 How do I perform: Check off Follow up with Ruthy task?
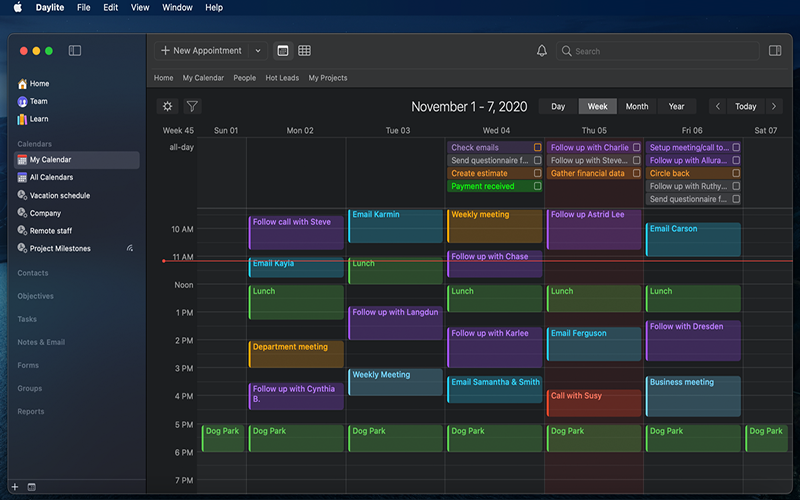[736, 186]
